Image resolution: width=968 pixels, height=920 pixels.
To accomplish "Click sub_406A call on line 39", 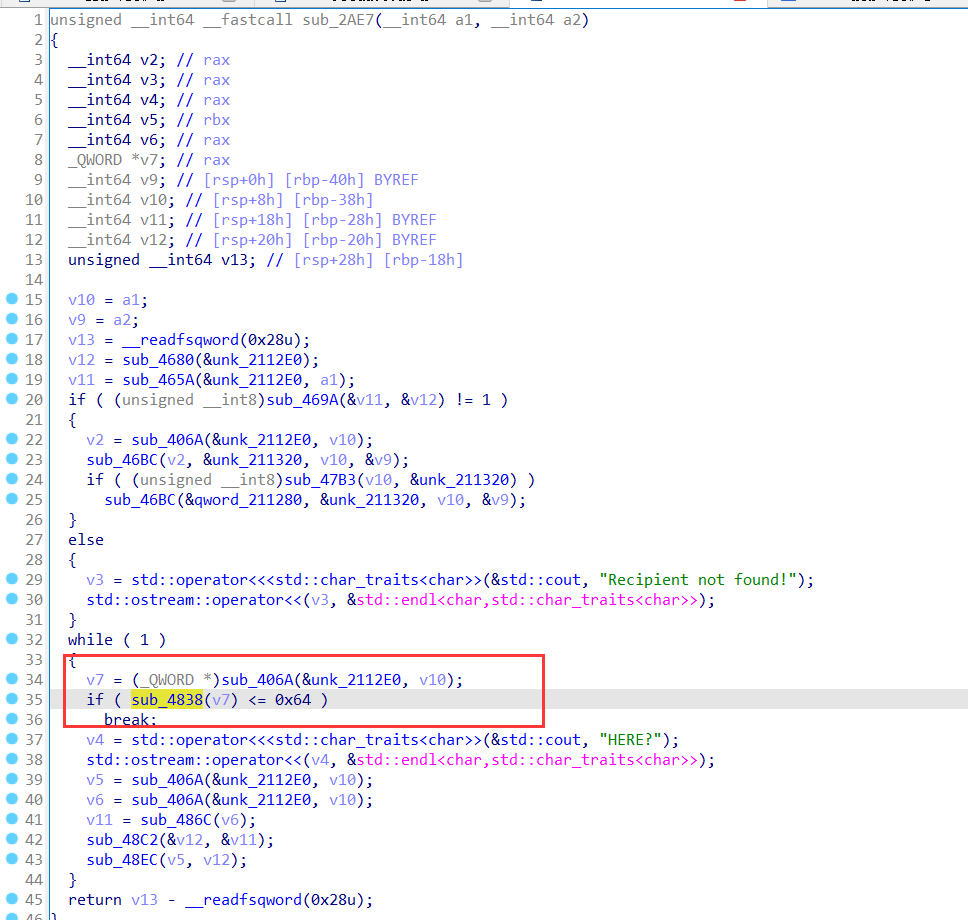I will (167, 780).
